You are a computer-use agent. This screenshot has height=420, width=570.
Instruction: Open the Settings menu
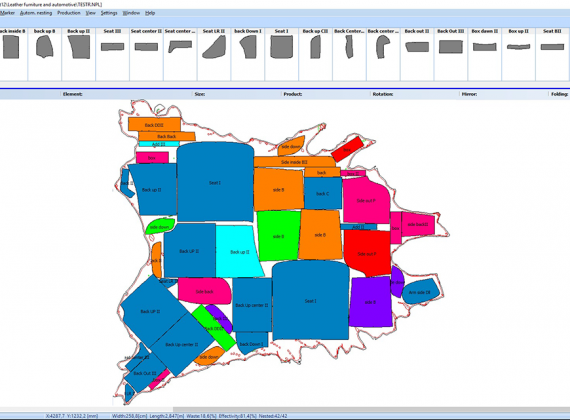pos(109,13)
